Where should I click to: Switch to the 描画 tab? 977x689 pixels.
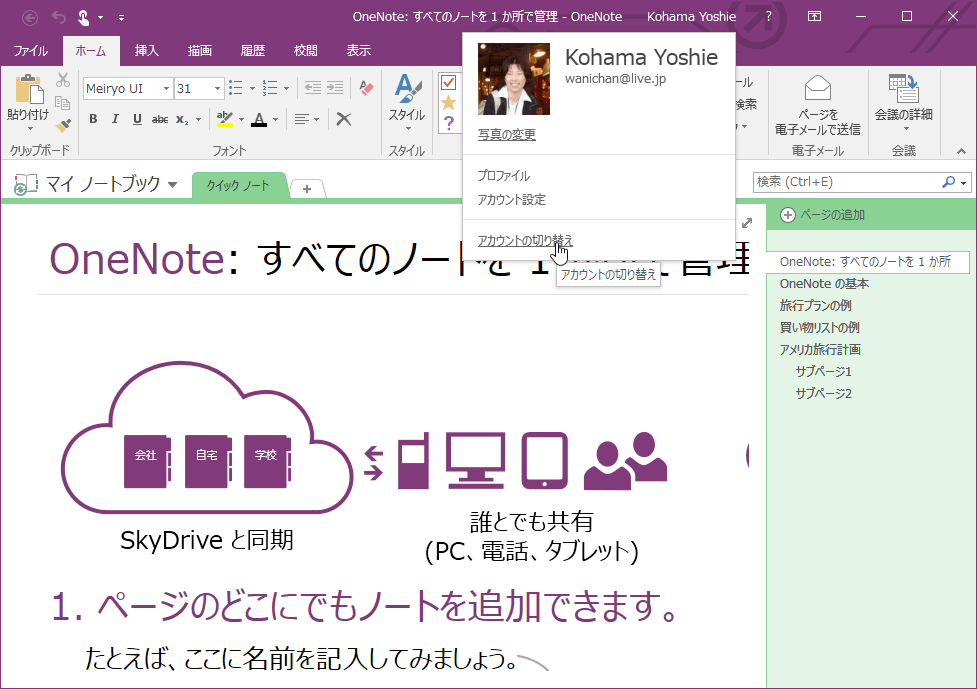(x=199, y=50)
